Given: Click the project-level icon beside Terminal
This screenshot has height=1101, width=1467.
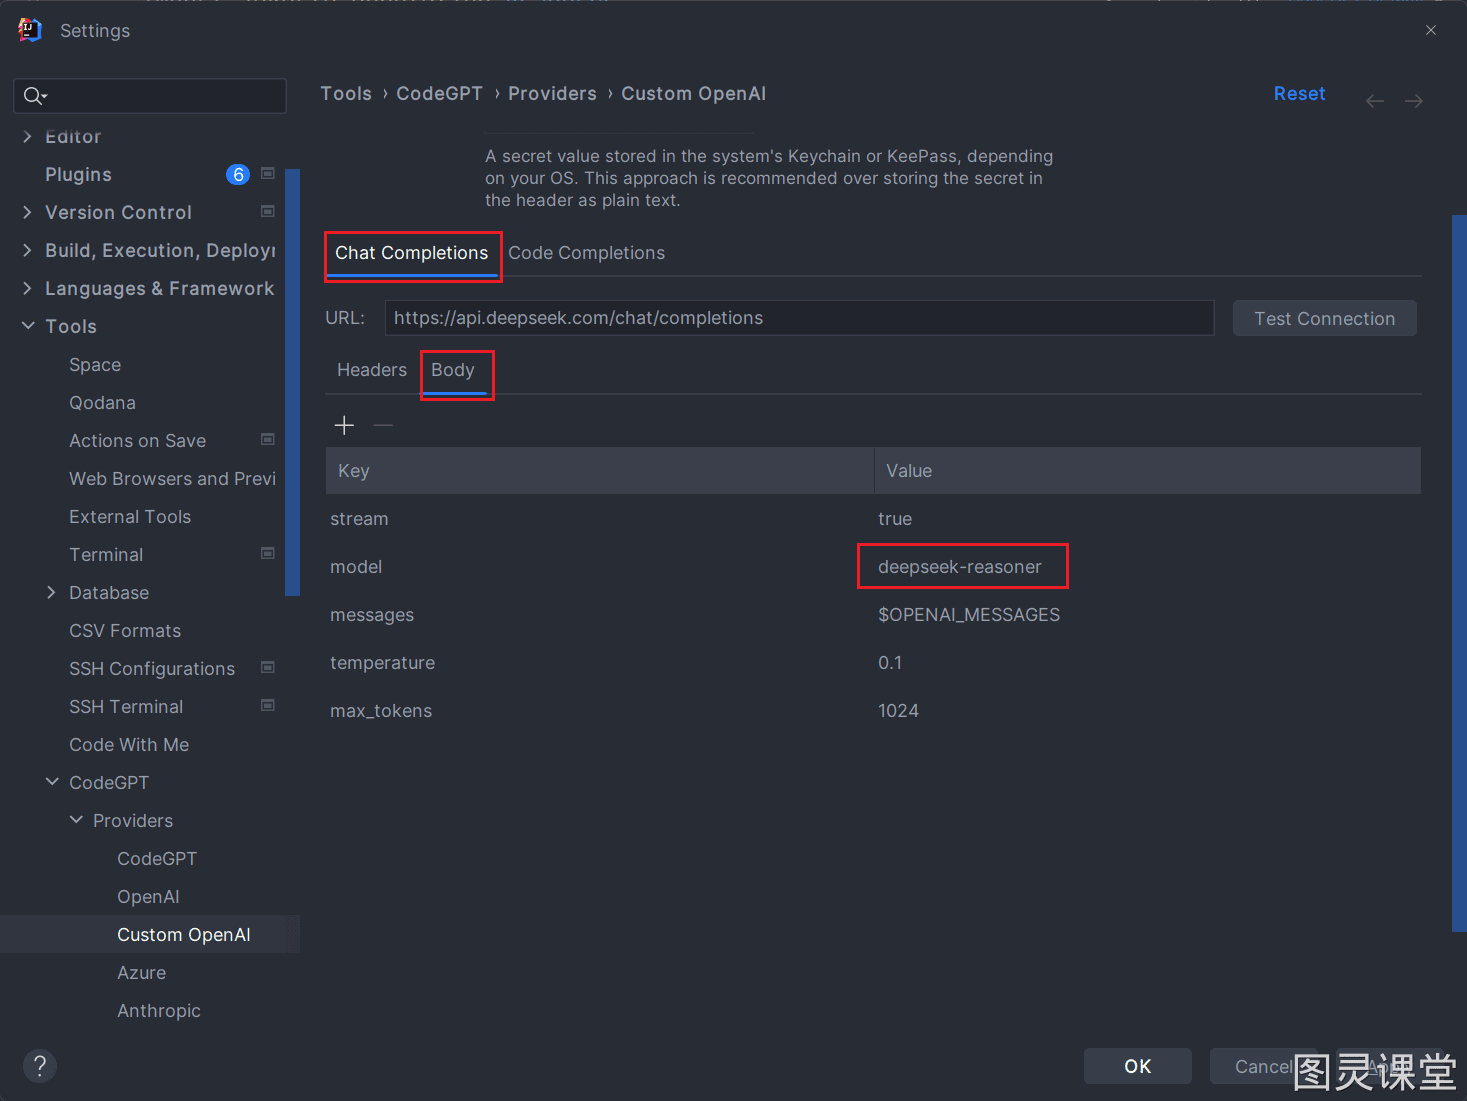Looking at the screenshot, I should coord(268,553).
